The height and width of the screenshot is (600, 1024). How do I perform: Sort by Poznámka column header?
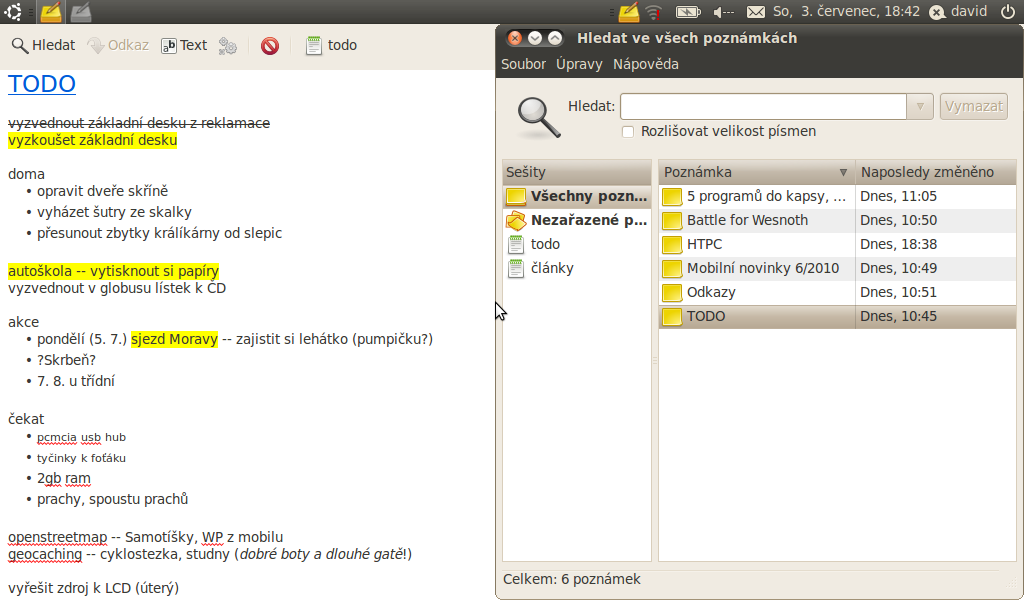pos(757,172)
